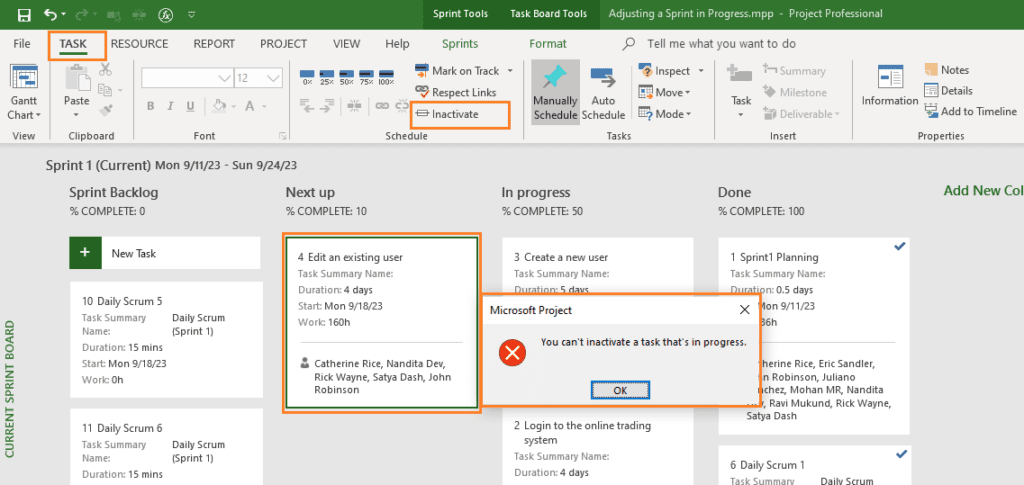Close the Microsoft Project error dialog

pos(744,310)
